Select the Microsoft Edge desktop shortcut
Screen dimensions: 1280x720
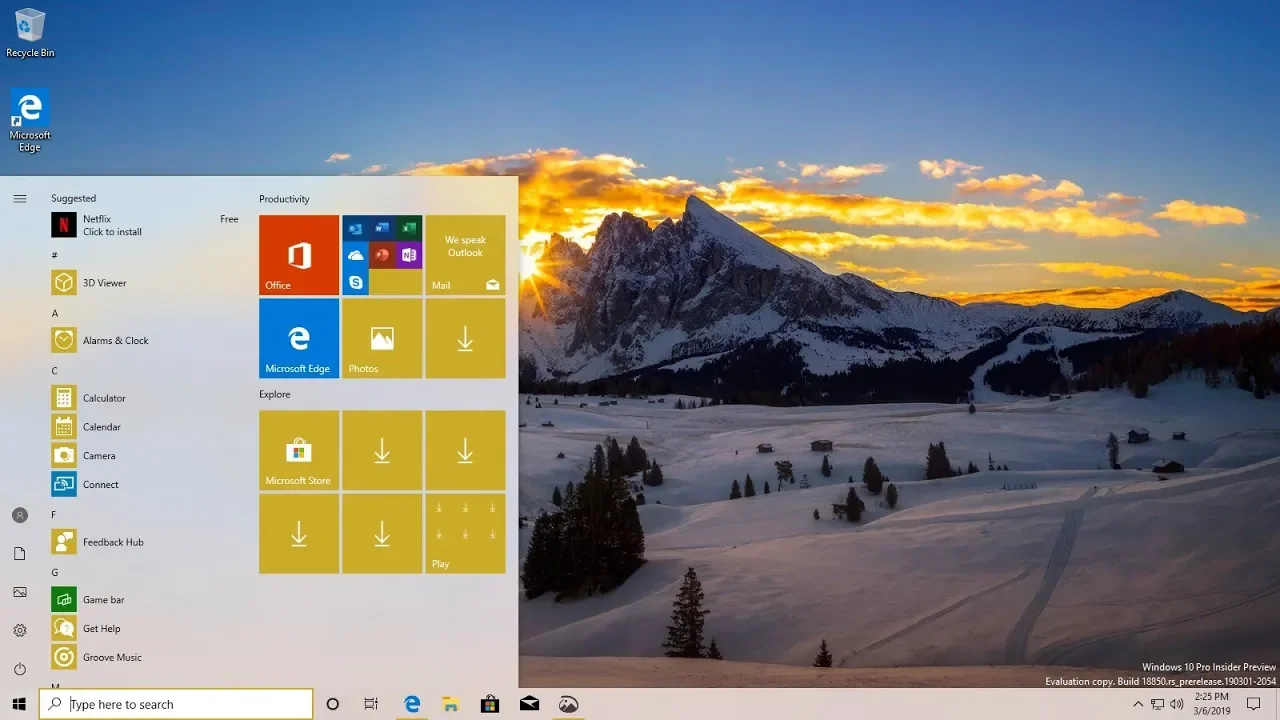point(30,120)
